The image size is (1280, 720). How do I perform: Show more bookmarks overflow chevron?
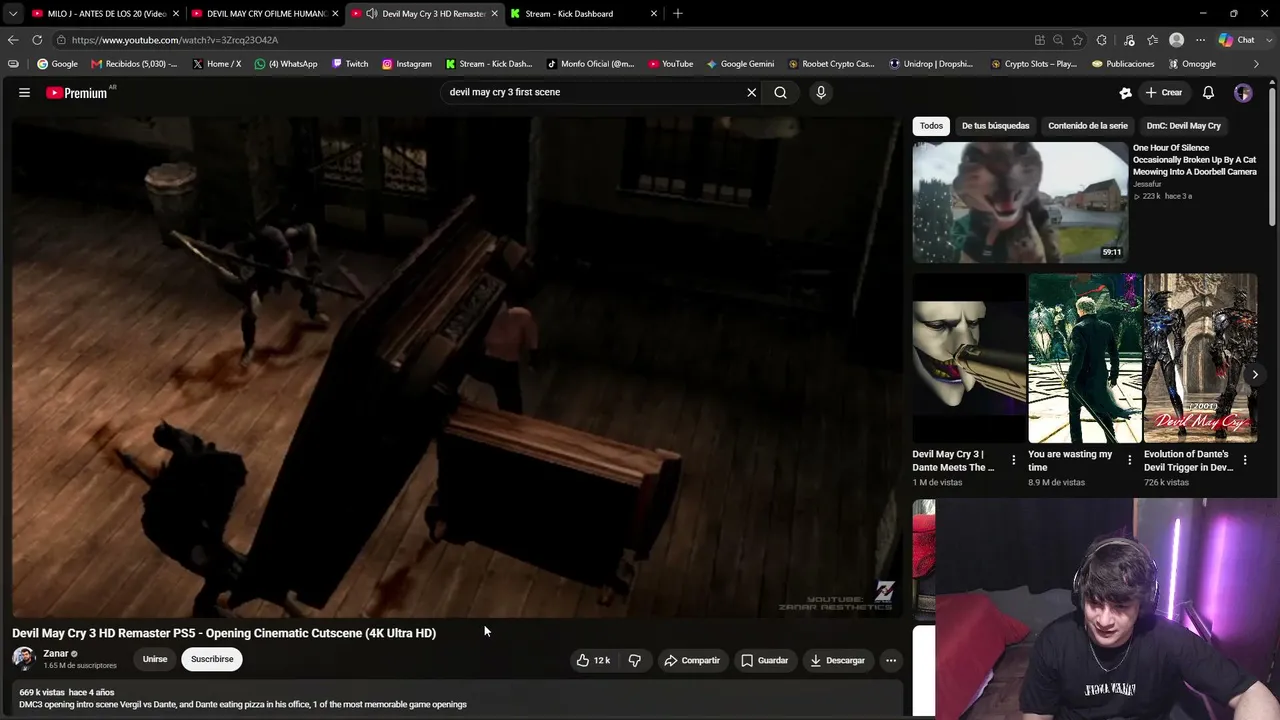(x=1257, y=64)
